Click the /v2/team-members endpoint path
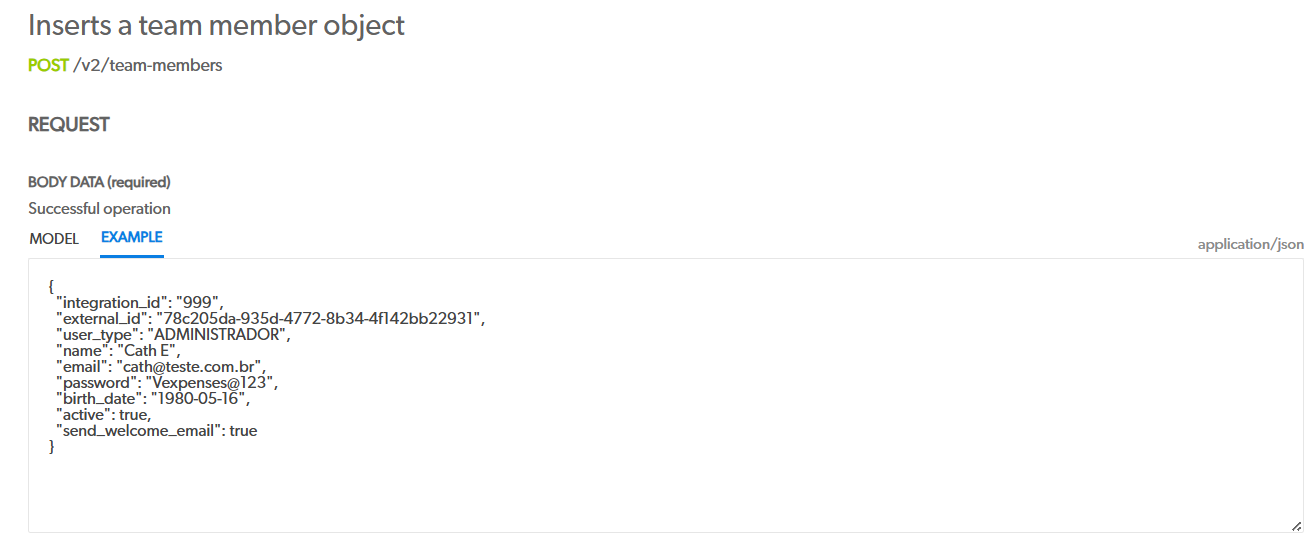 point(148,65)
